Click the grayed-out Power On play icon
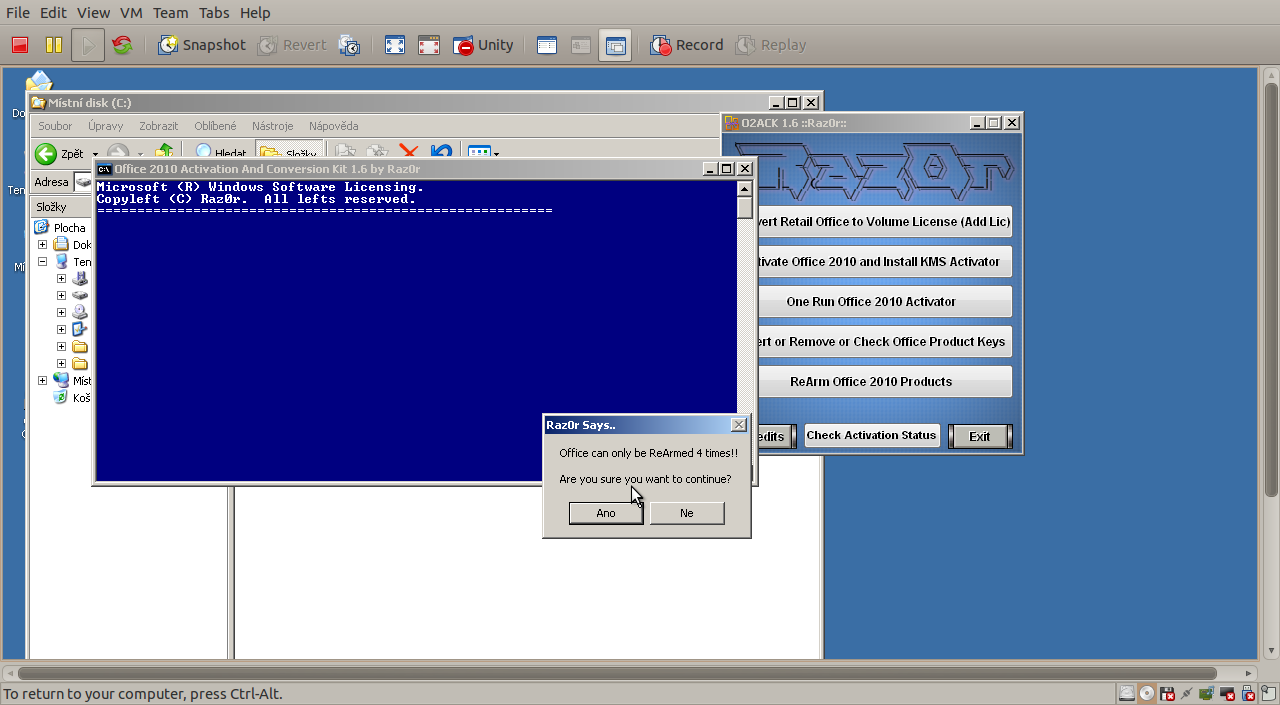 click(x=88, y=45)
